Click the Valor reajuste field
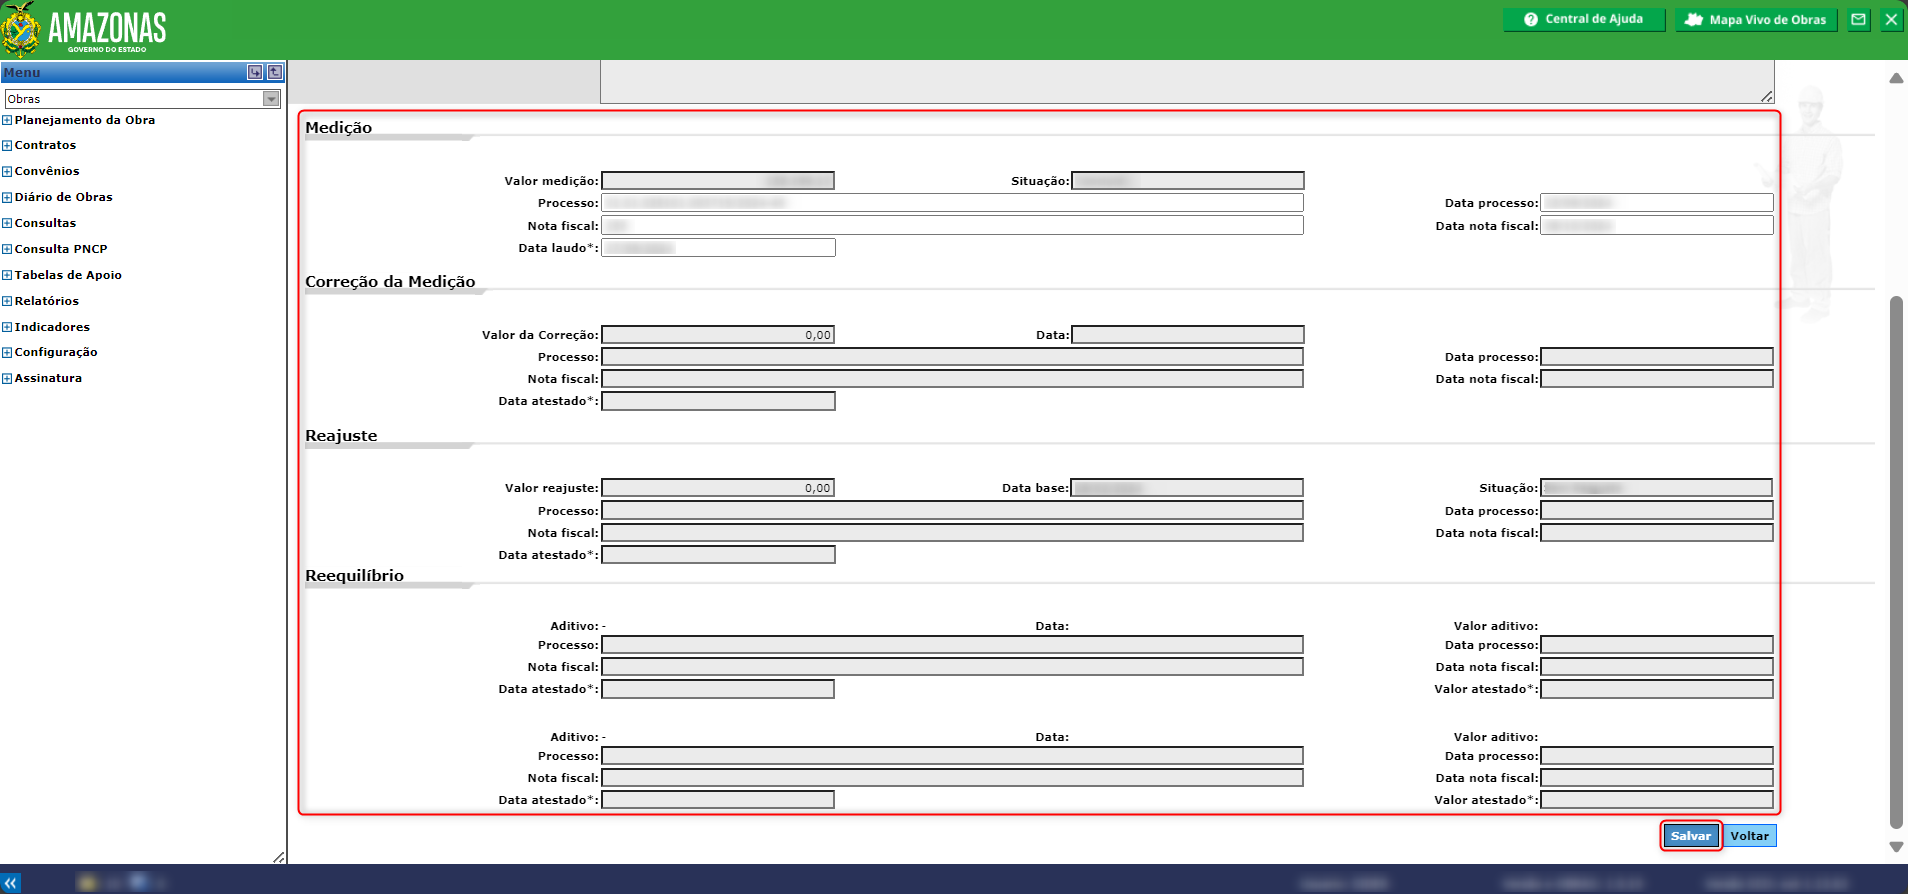The width and height of the screenshot is (1908, 894). pos(718,488)
